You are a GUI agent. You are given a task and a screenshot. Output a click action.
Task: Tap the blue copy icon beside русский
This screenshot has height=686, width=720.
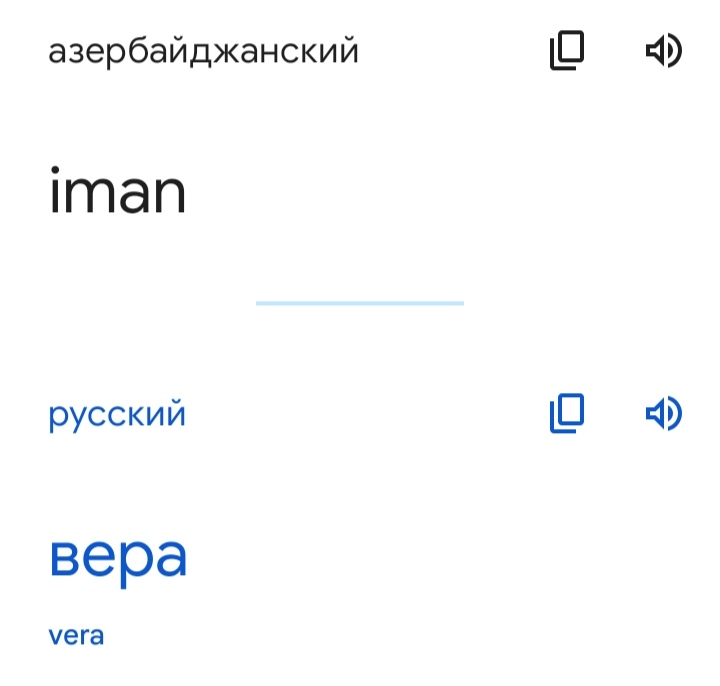click(x=567, y=413)
